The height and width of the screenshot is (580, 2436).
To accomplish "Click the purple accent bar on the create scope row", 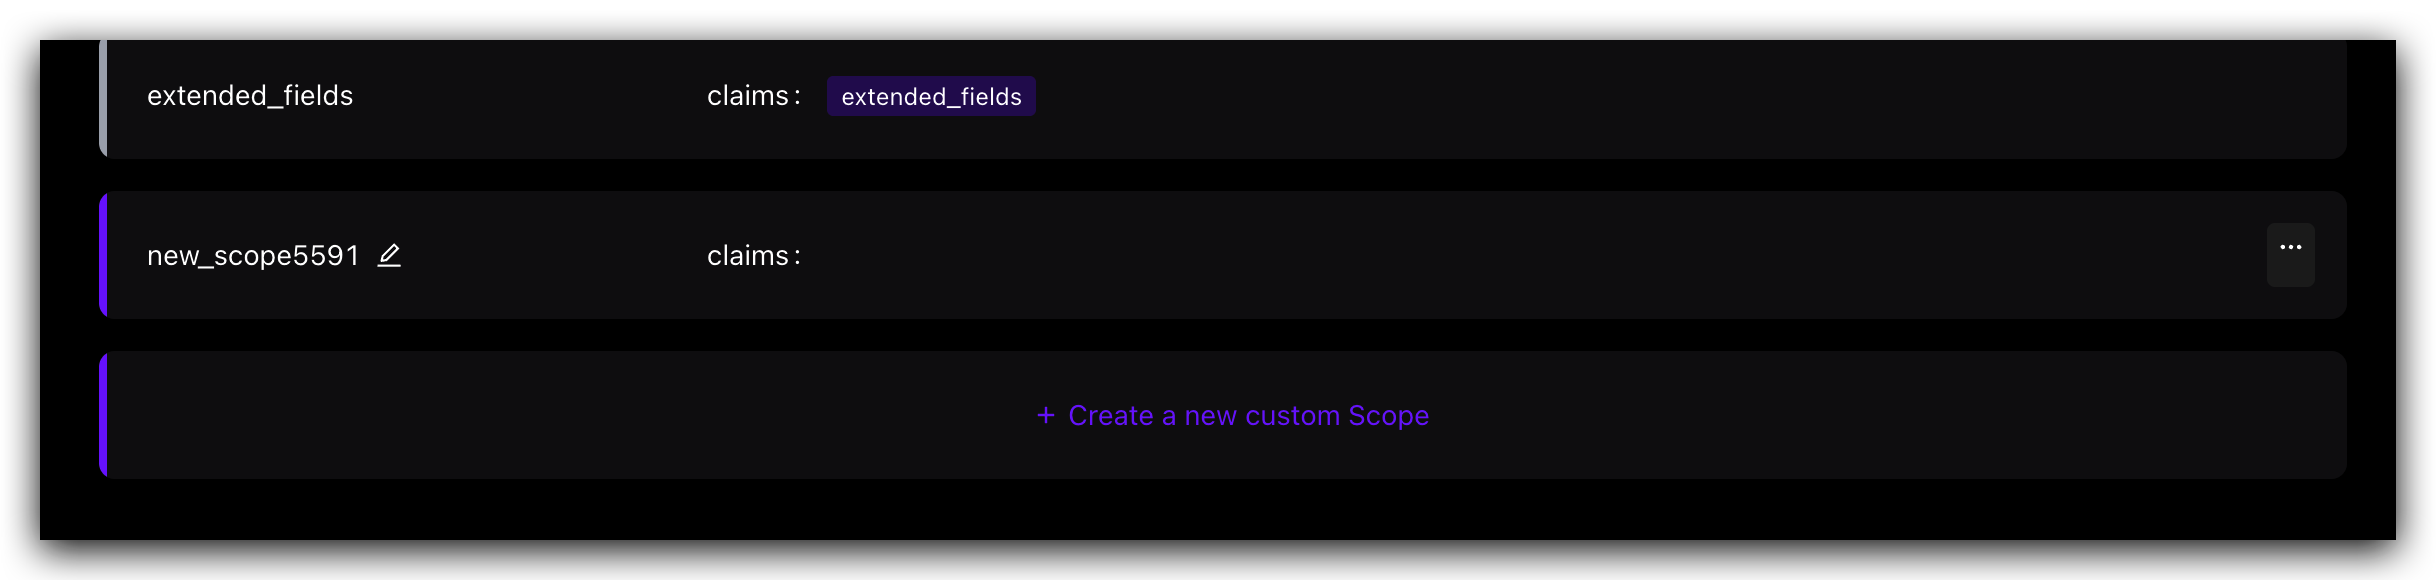I will click(103, 415).
